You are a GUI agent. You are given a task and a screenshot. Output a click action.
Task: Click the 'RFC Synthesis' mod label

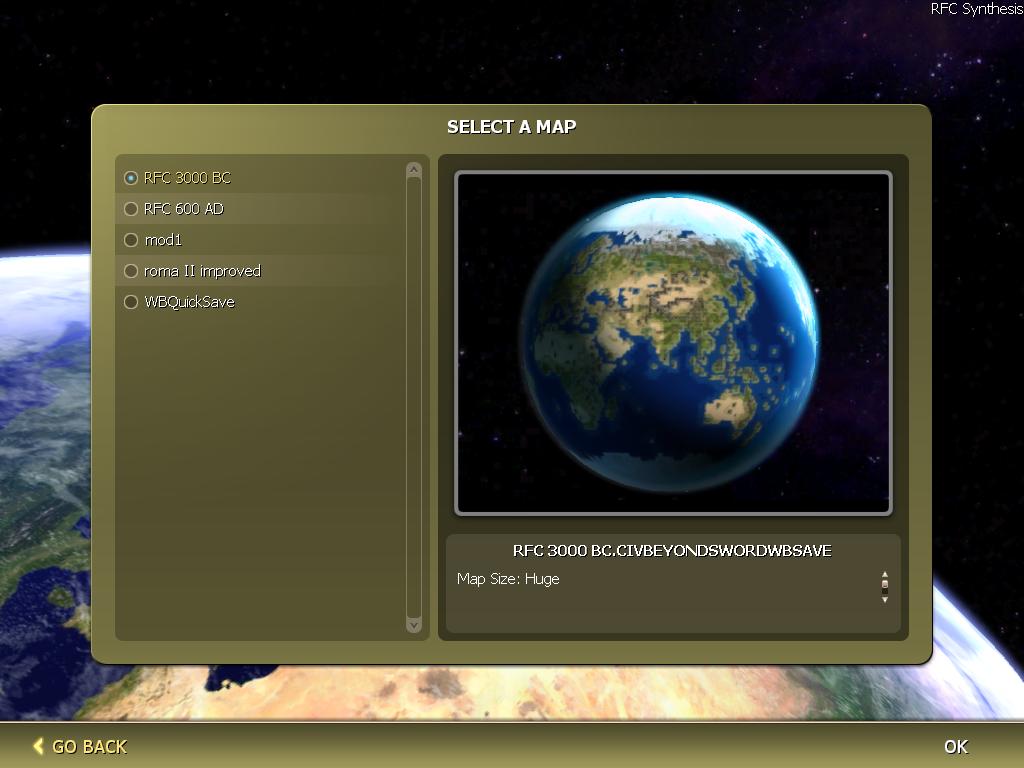[976, 9]
